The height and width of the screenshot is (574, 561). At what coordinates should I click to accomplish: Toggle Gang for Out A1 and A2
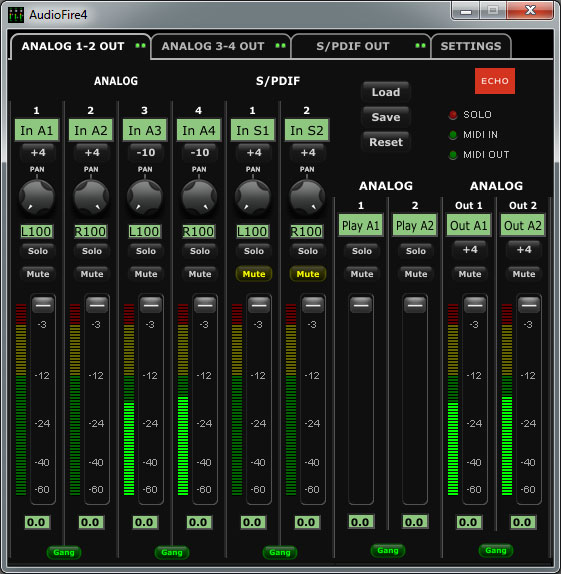pyautogui.click(x=496, y=551)
